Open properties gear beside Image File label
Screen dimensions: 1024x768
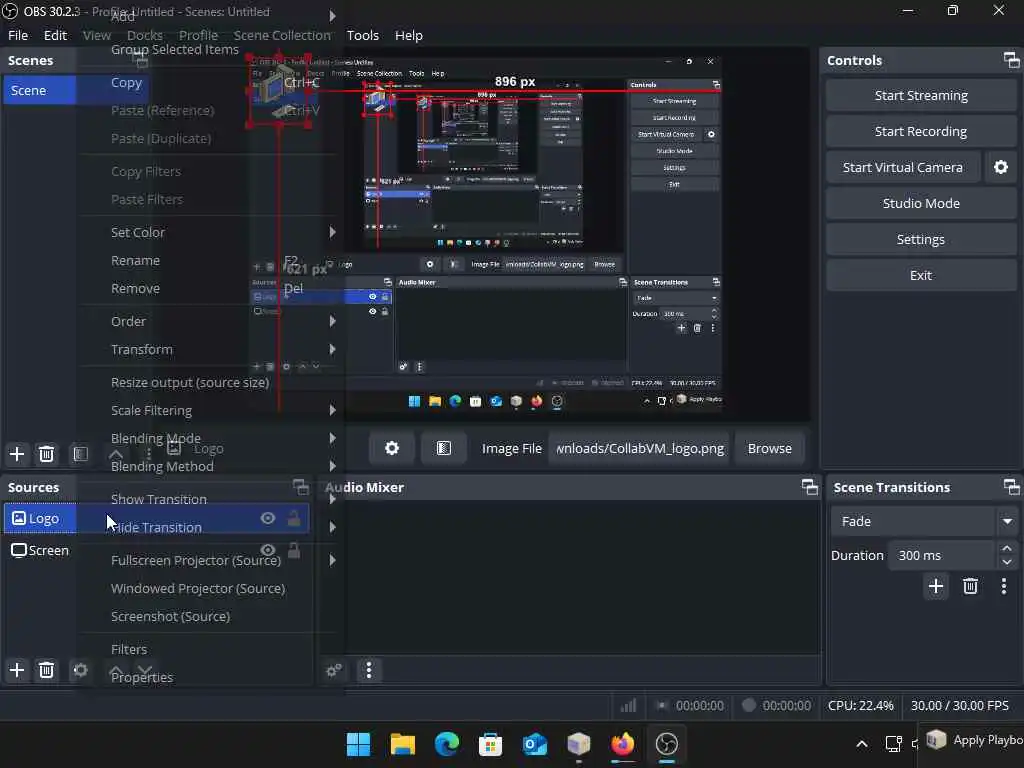tap(392, 448)
